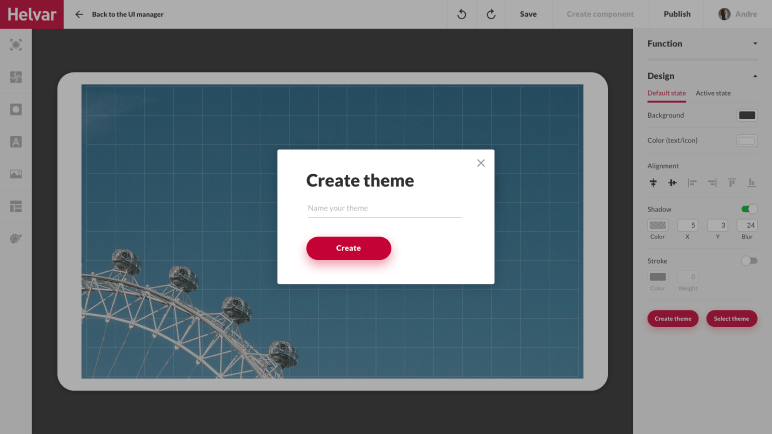
Task: Select the image tool in sidebar
Action: point(16,174)
